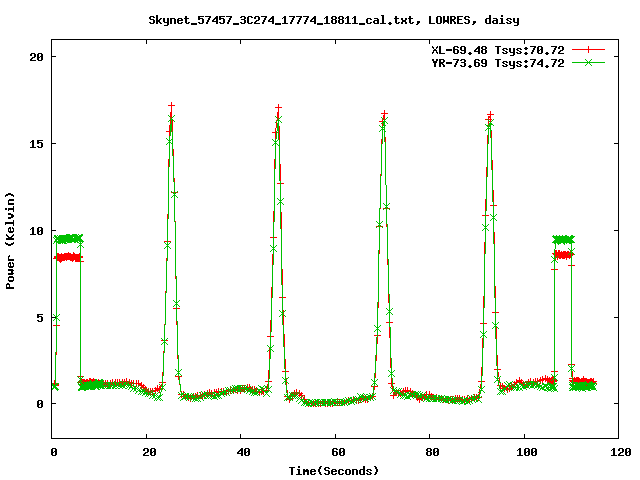Click x-axis tick label 80
This screenshot has width=640, height=480.
click(432, 452)
